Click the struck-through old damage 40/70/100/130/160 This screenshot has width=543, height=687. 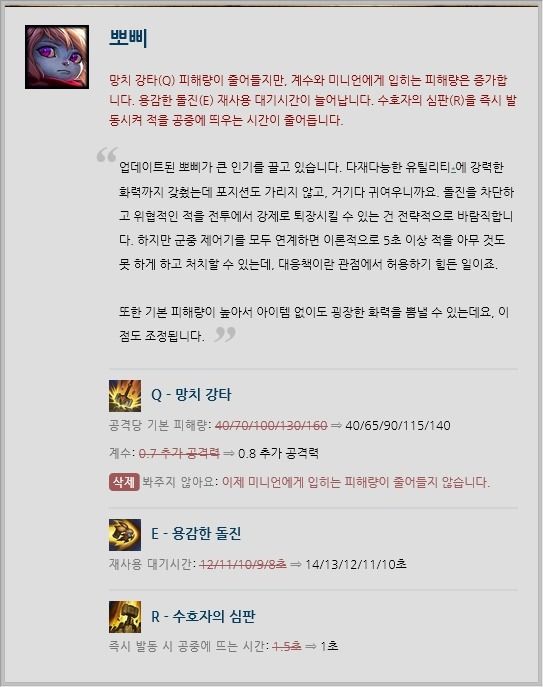pyautogui.click(x=271, y=425)
